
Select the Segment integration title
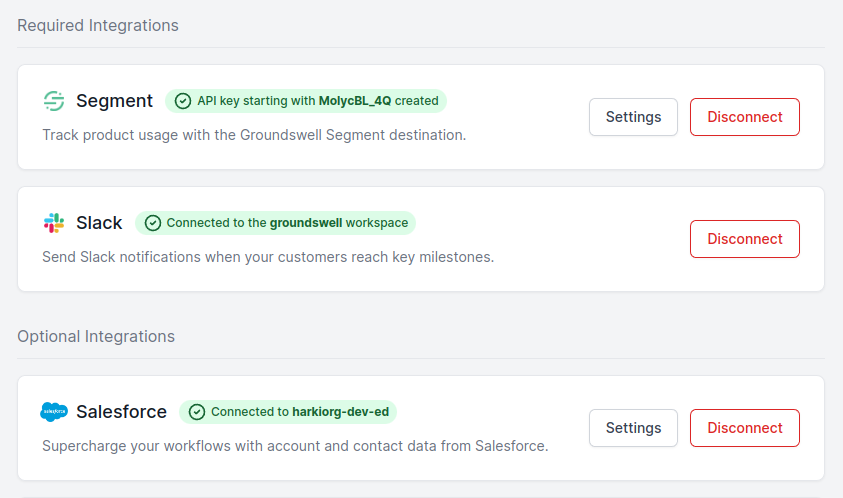[x=114, y=101]
